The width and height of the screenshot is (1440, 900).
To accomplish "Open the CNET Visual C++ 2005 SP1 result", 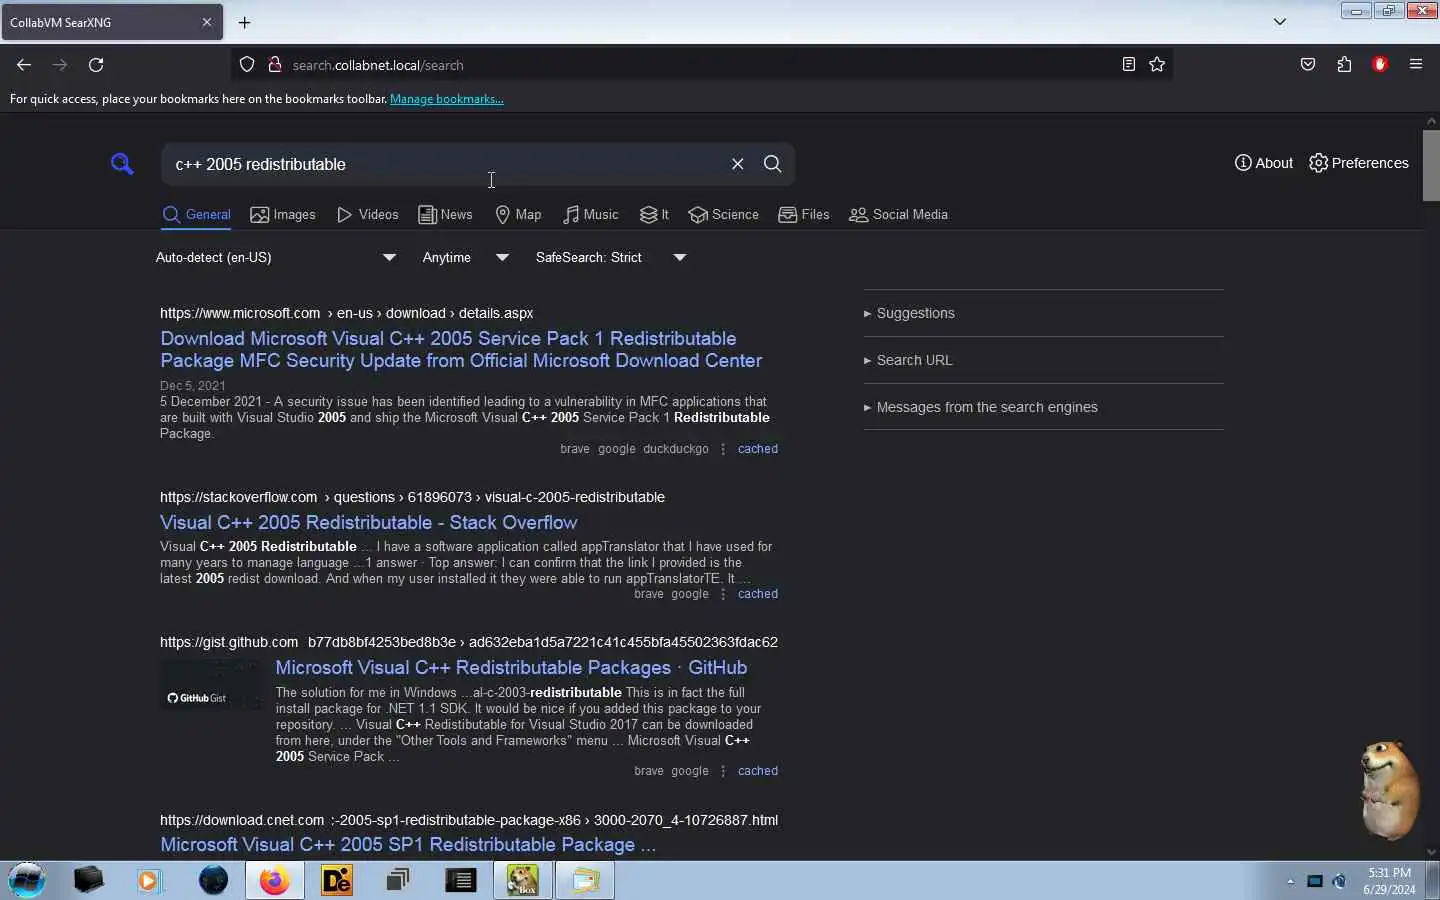I will tap(408, 845).
